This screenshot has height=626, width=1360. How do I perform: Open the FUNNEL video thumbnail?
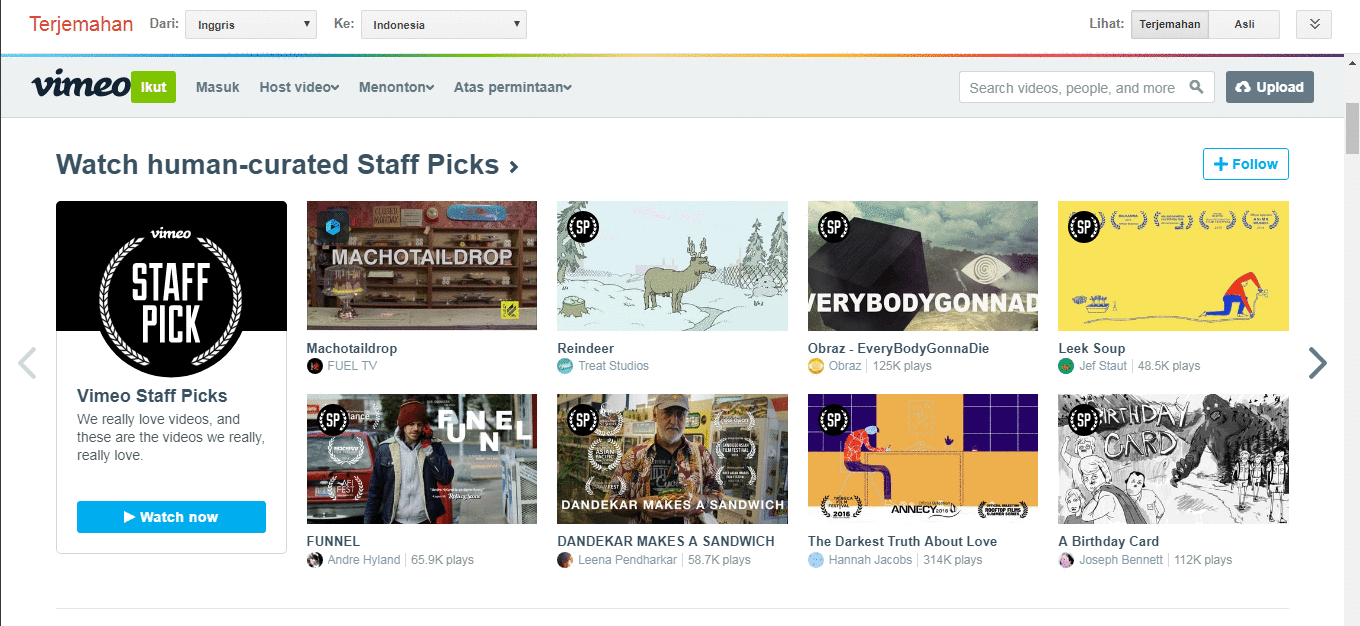[x=422, y=459]
